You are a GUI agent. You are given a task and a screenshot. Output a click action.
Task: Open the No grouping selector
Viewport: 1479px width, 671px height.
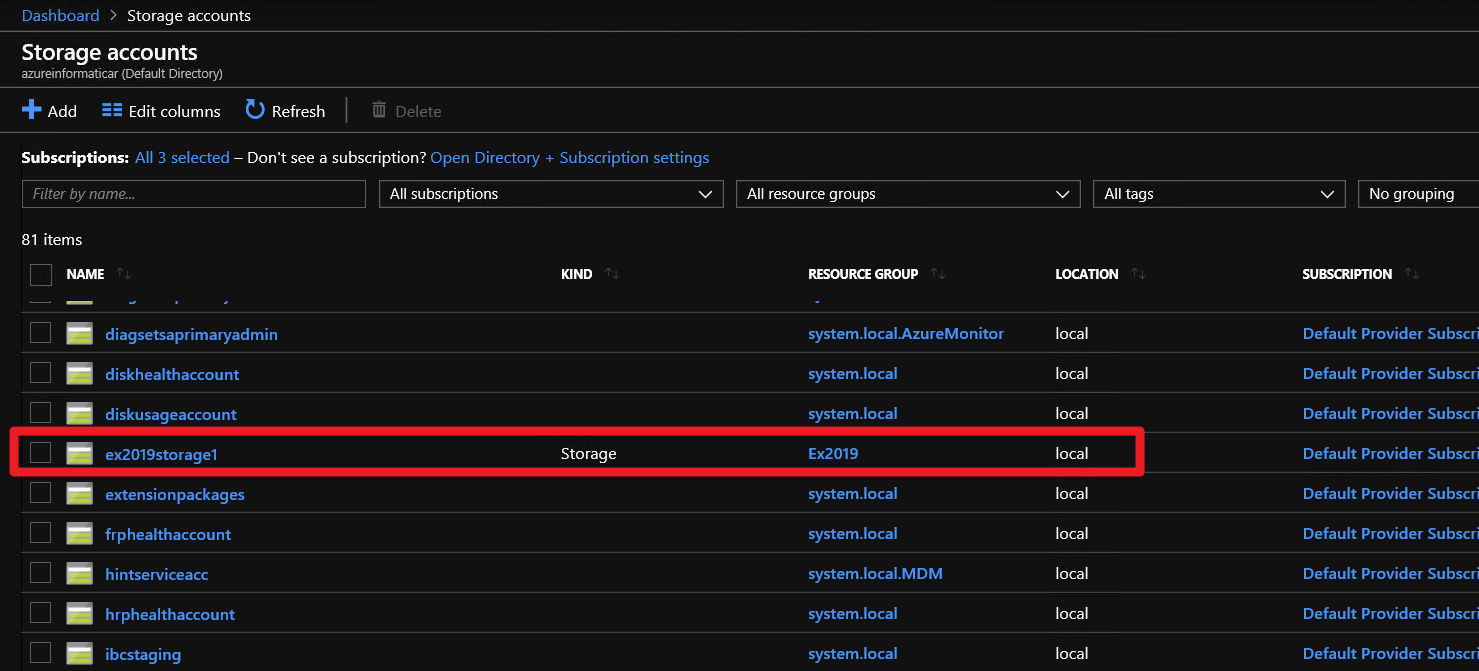click(x=1417, y=194)
